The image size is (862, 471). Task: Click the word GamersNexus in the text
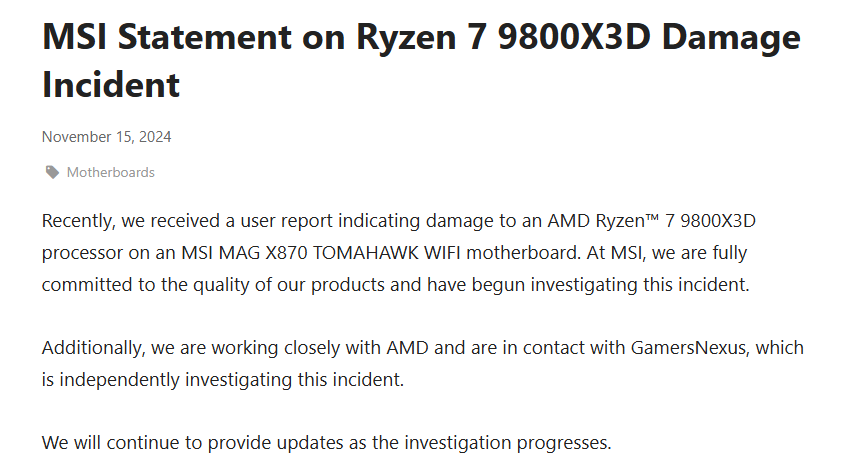point(690,347)
